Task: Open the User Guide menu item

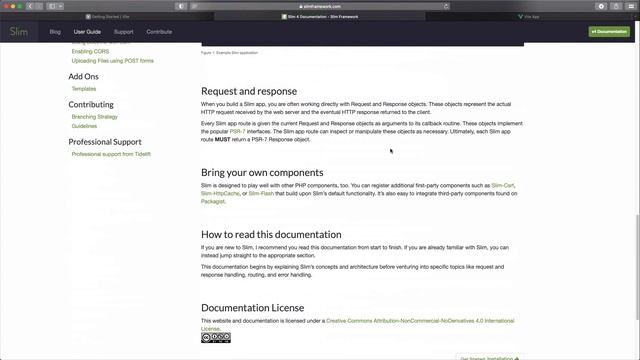Action: (x=87, y=32)
